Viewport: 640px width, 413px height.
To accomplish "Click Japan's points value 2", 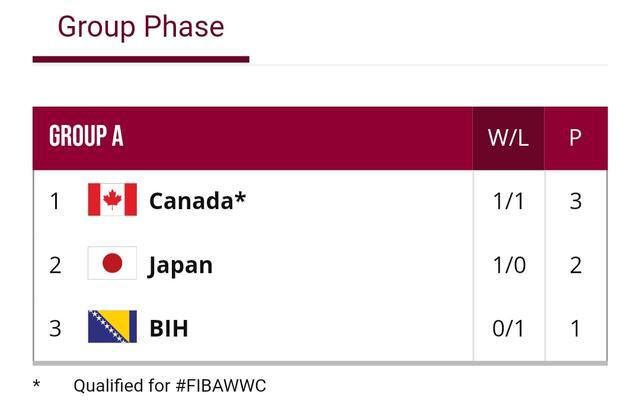I will pyautogui.click(x=576, y=265).
